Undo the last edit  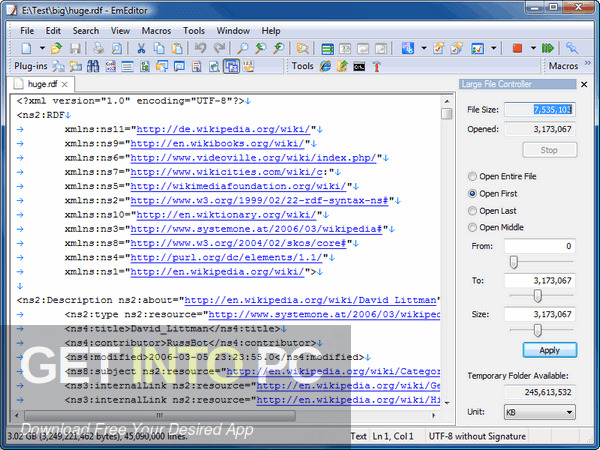(200, 49)
